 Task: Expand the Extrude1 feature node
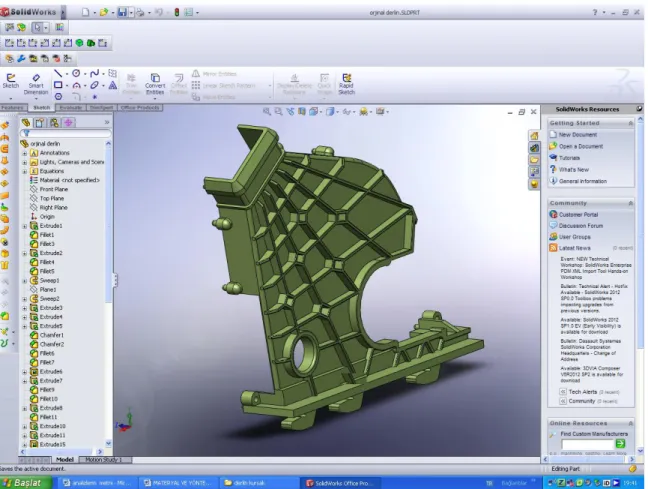click(24, 226)
